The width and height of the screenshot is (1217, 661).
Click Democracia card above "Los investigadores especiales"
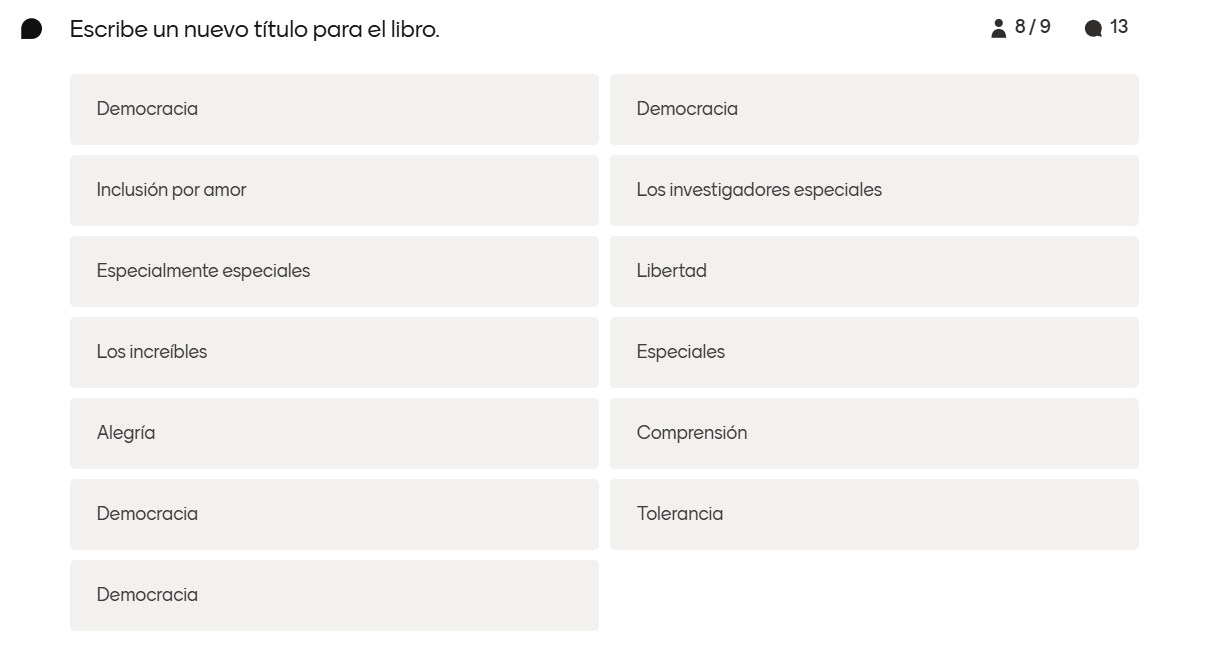pyautogui.click(x=874, y=109)
